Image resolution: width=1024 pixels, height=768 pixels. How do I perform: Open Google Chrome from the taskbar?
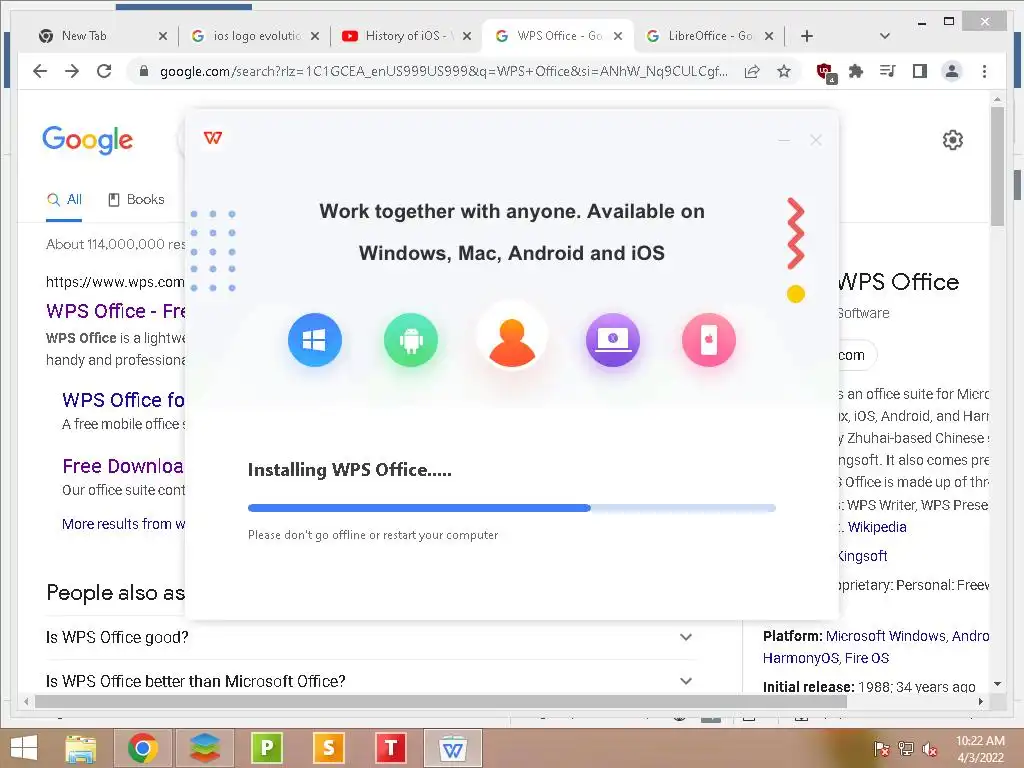[142, 748]
